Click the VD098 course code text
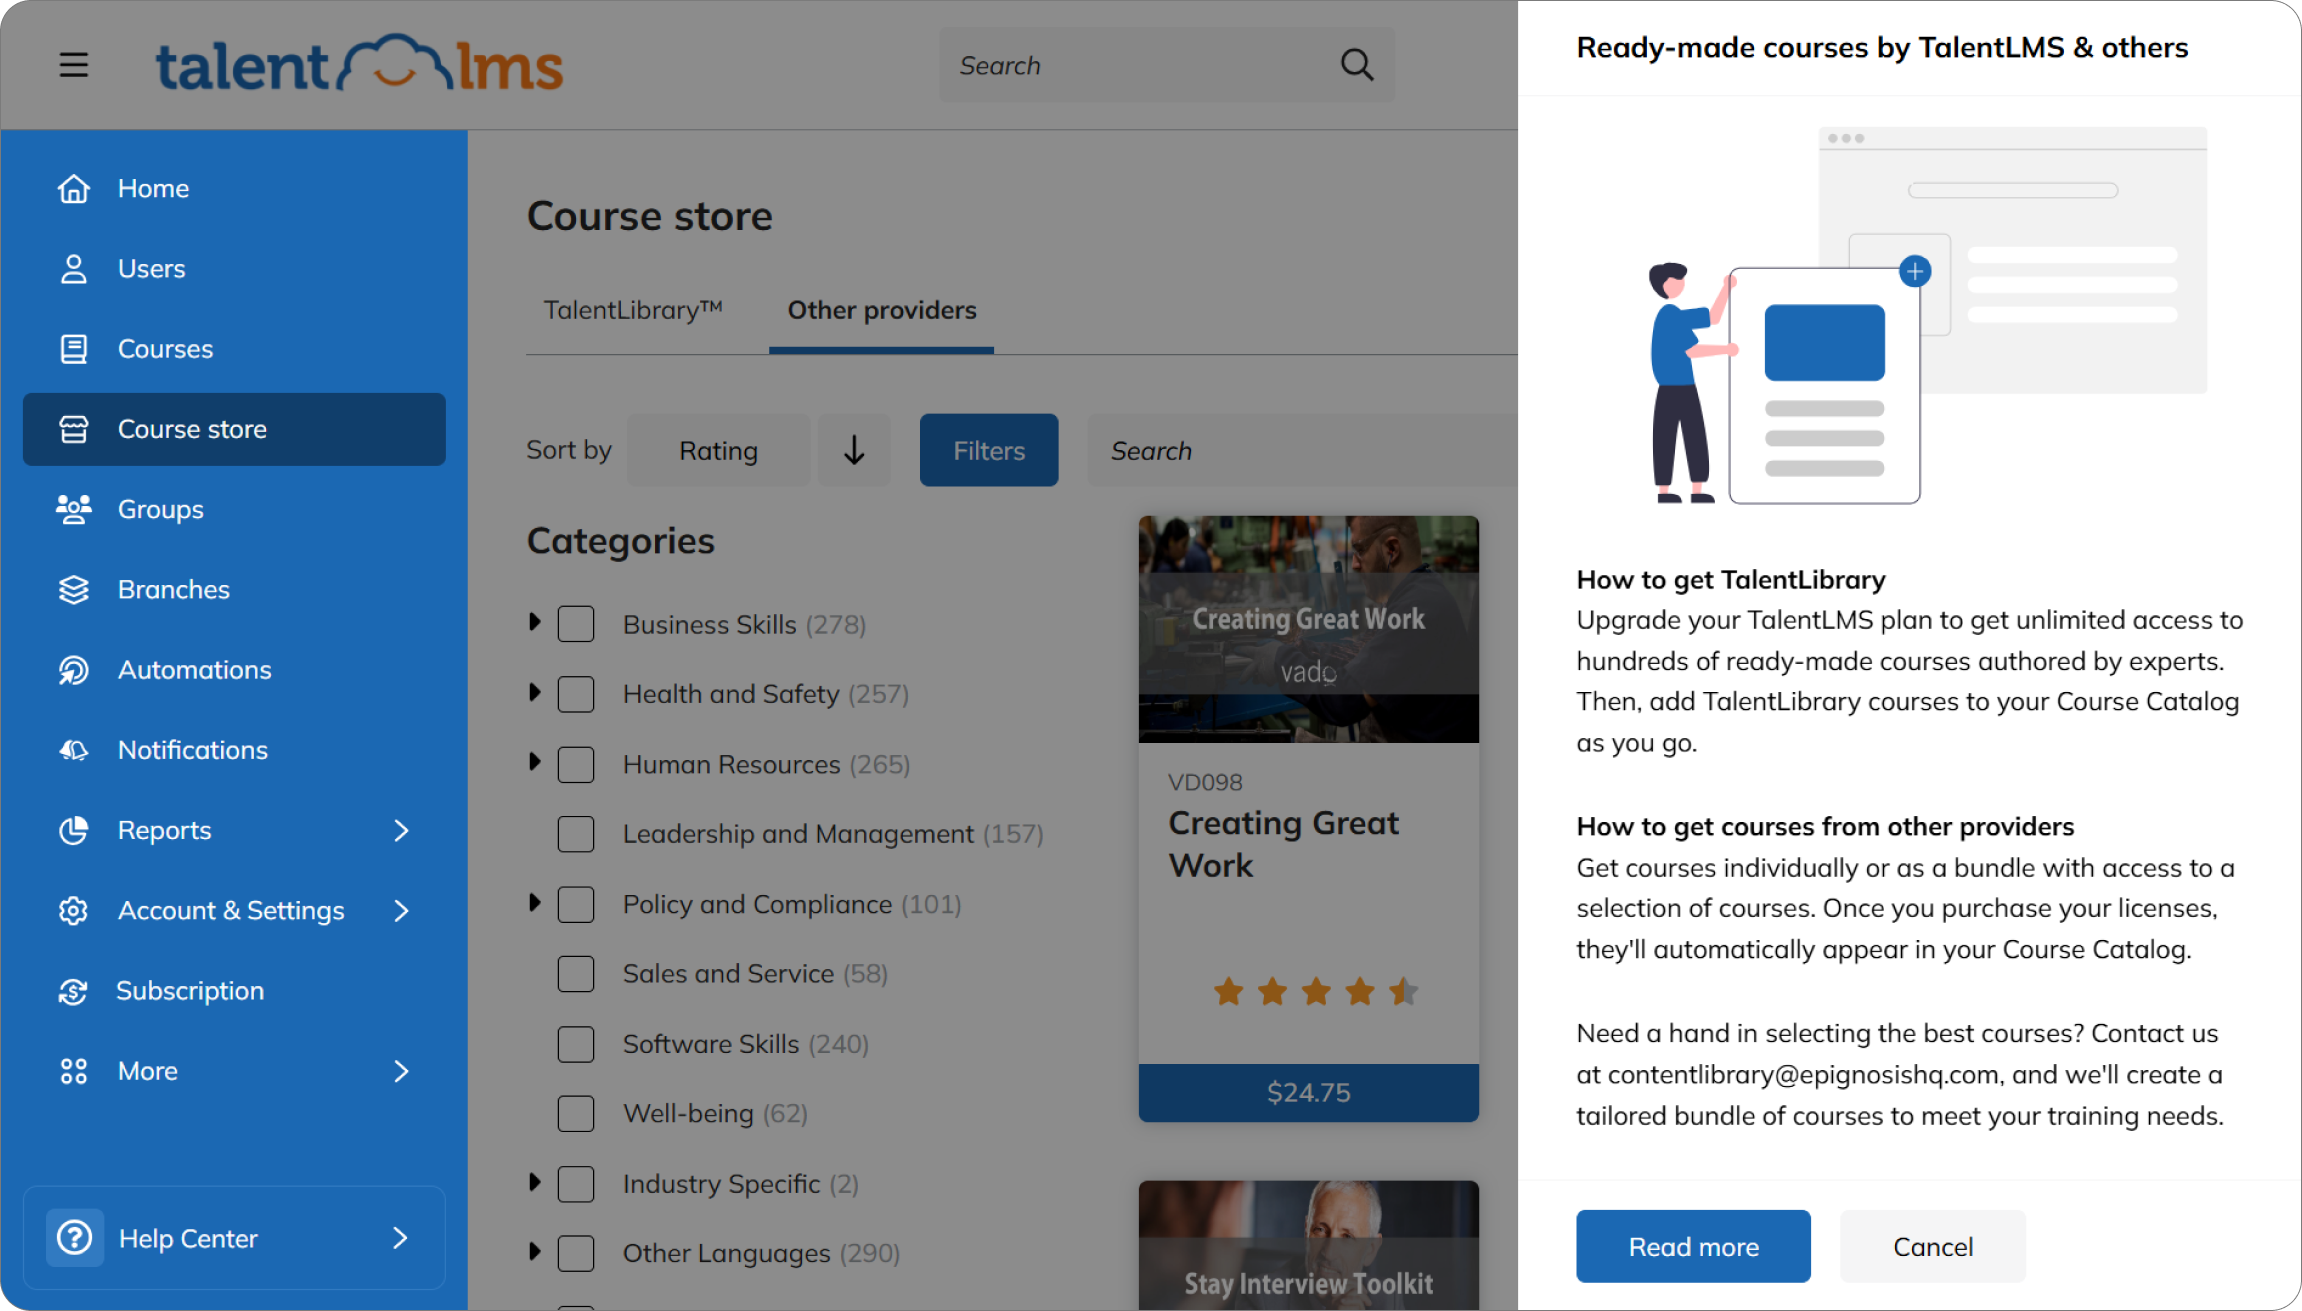This screenshot has width=2302, height=1311. pyautogui.click(x=1205, y=782)
